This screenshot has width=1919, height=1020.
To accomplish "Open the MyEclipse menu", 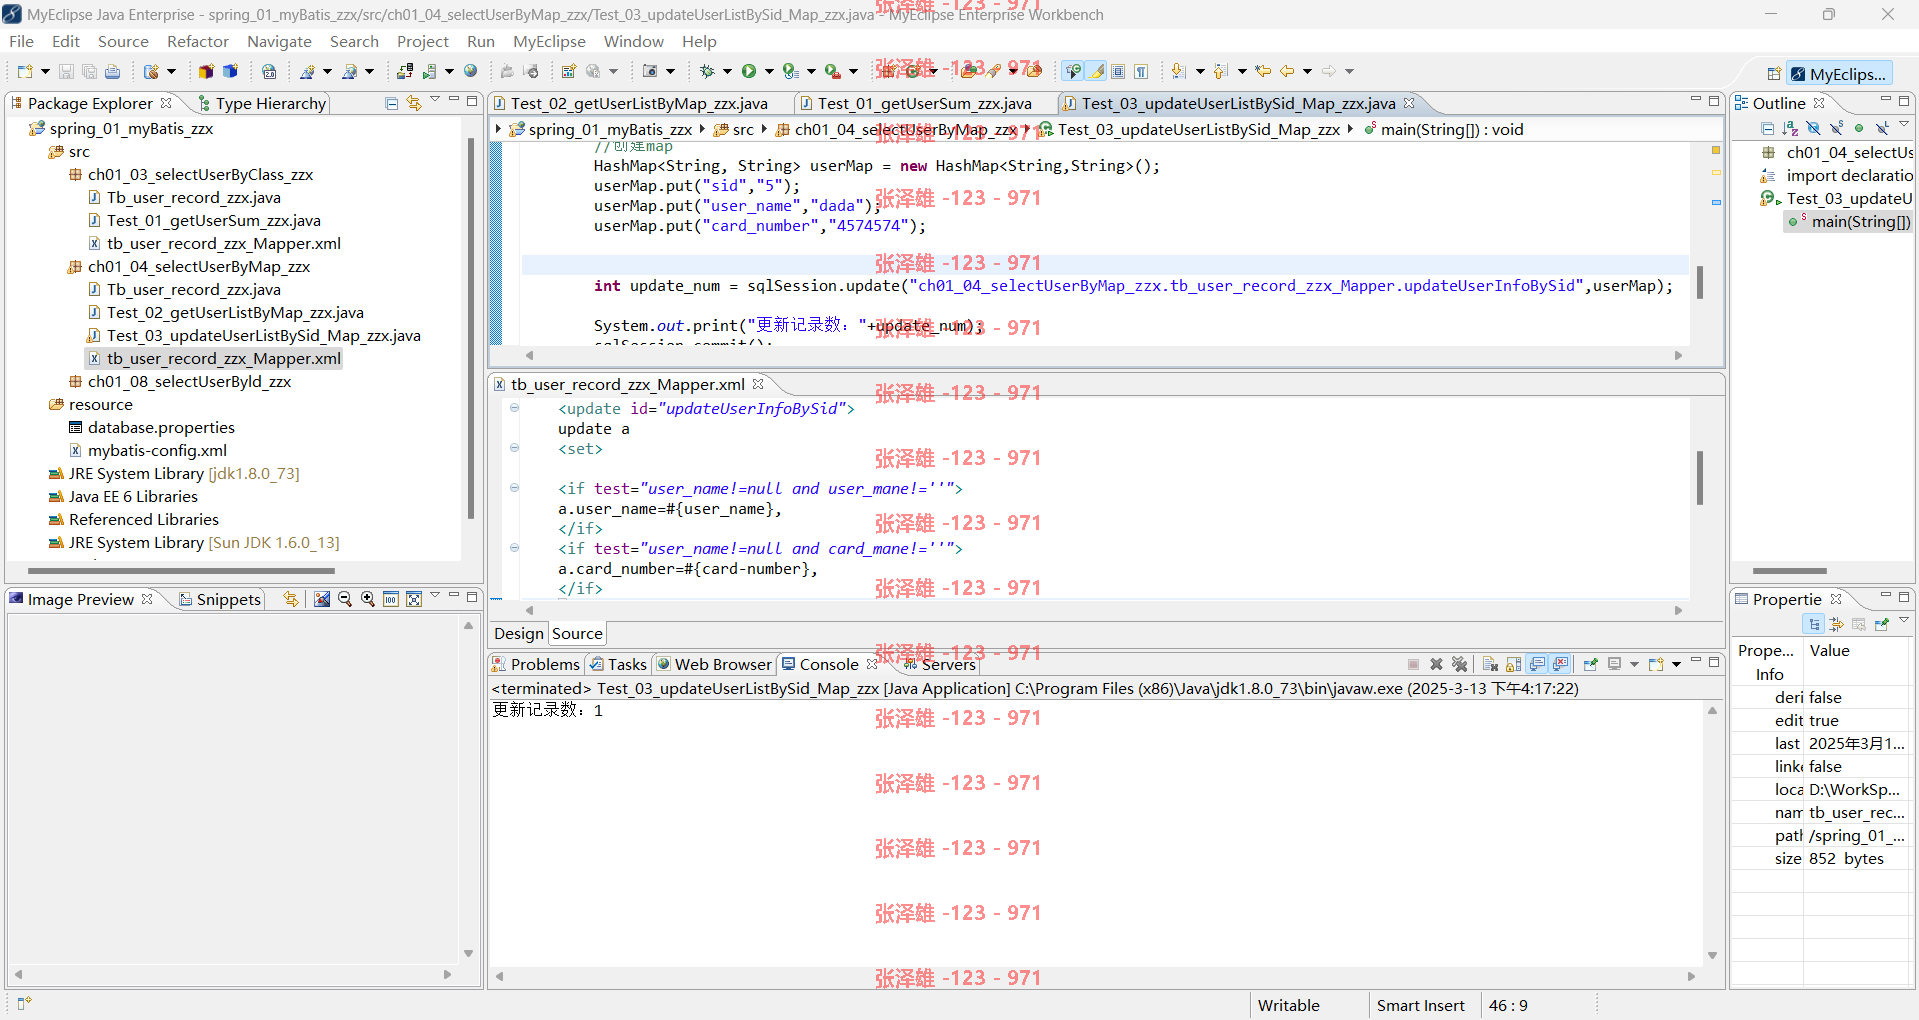I will pos(549,41).
